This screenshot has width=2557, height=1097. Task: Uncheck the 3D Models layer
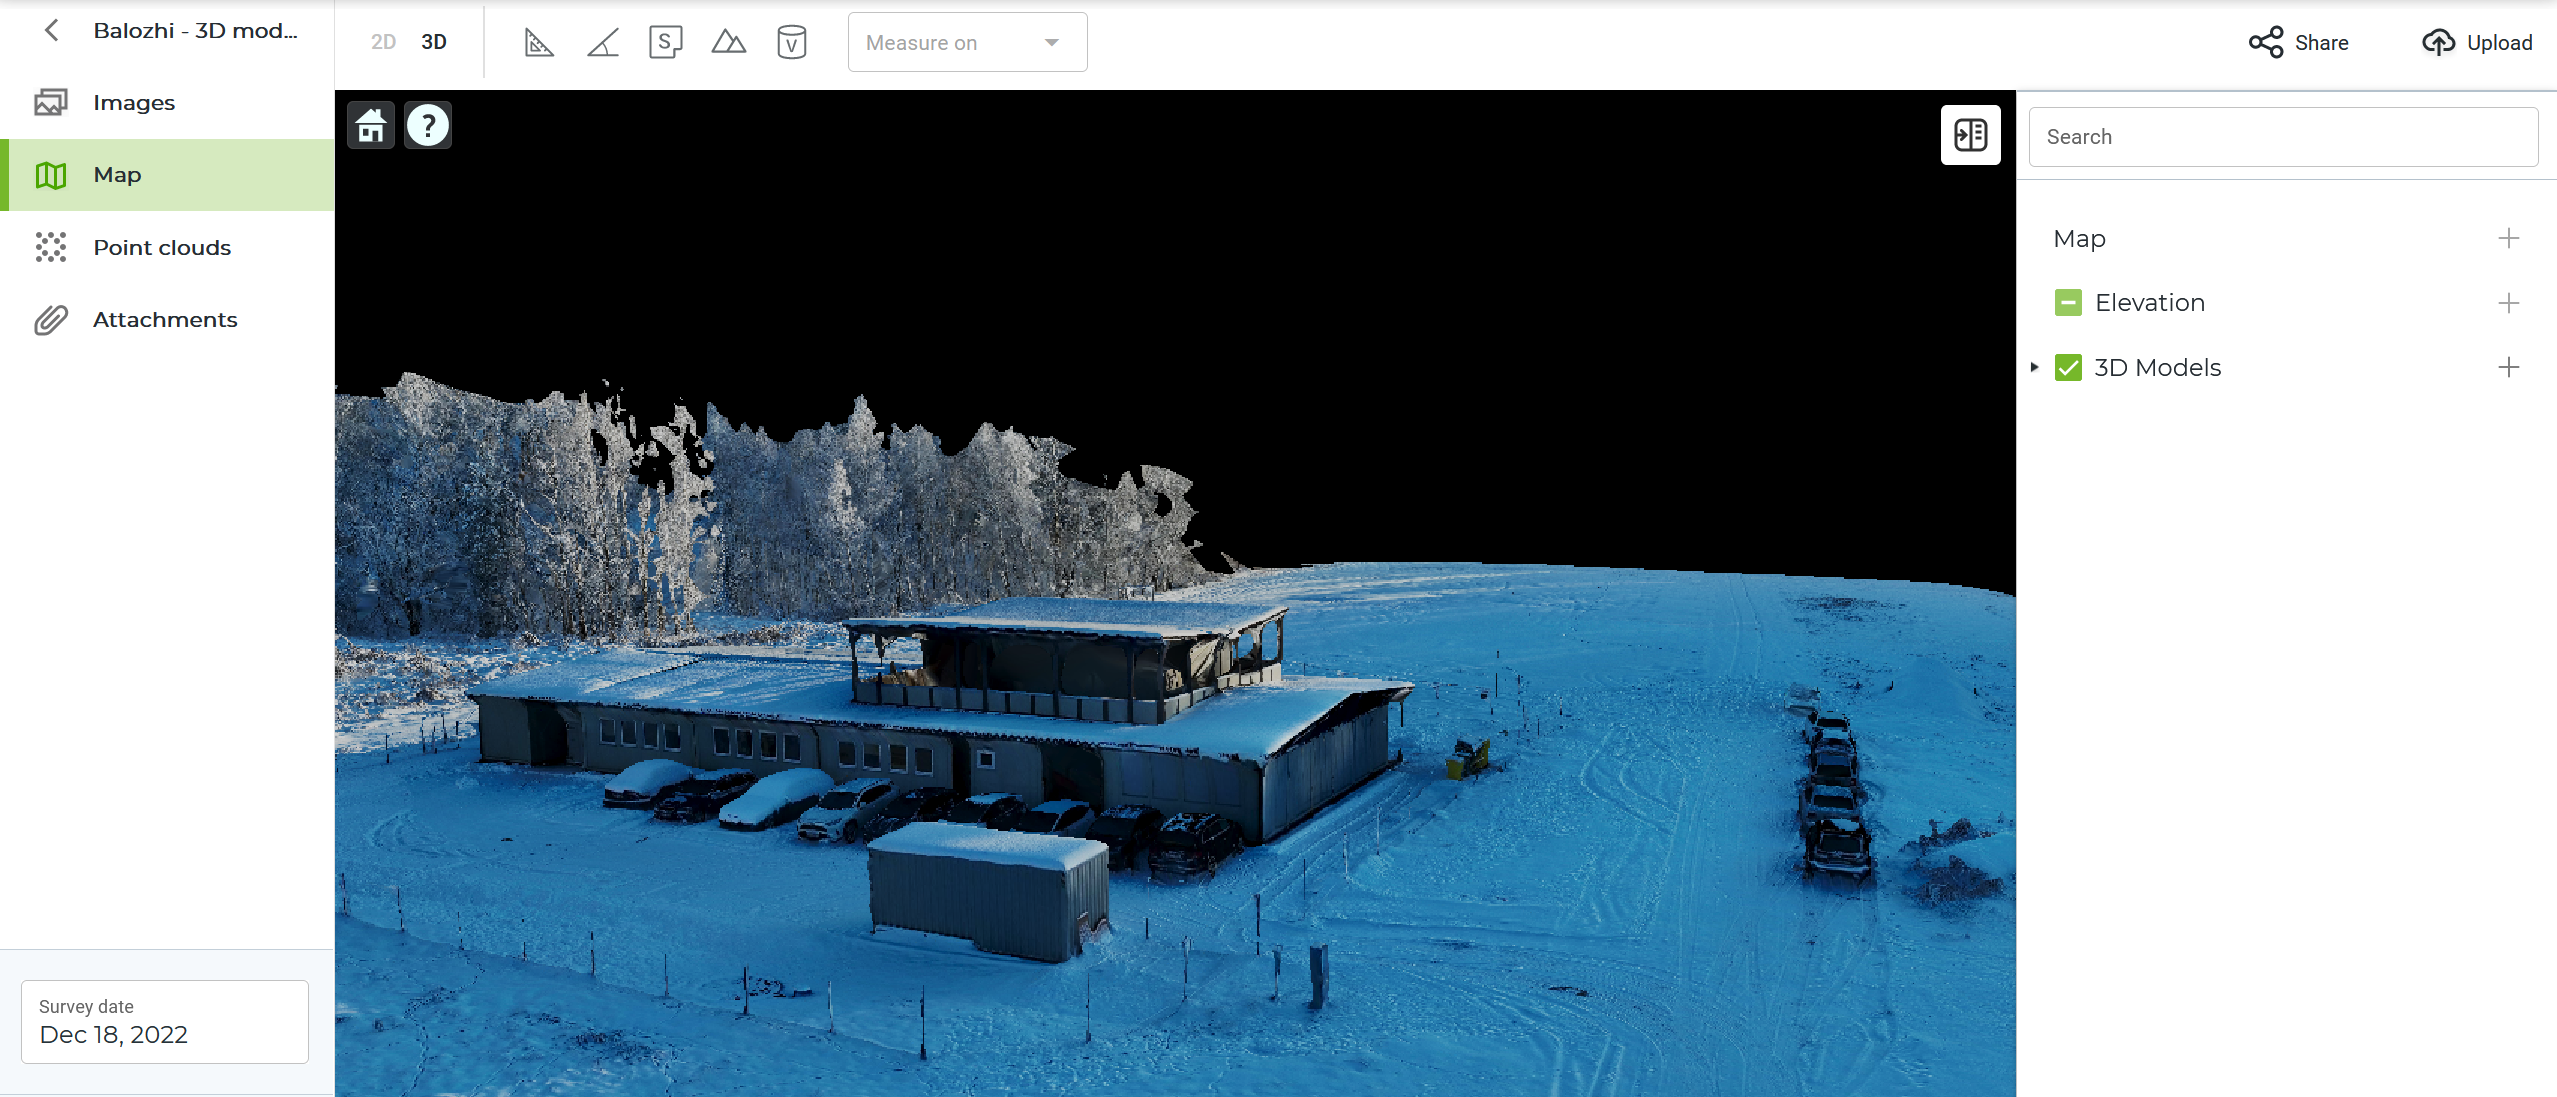[x=2068, y=368]
